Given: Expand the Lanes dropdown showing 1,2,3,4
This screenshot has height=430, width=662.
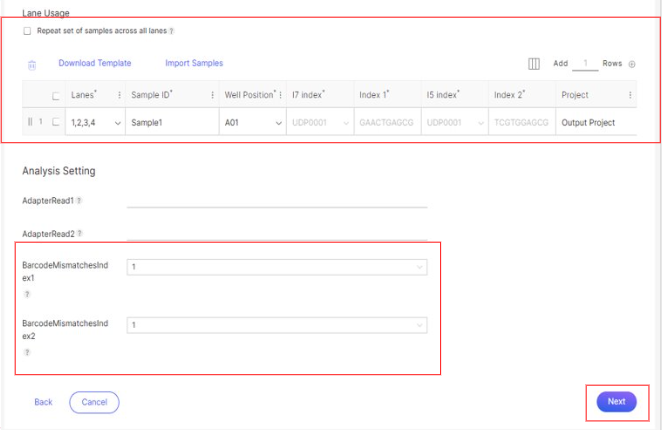Looking at the screenshot, I should pos(119,123).
